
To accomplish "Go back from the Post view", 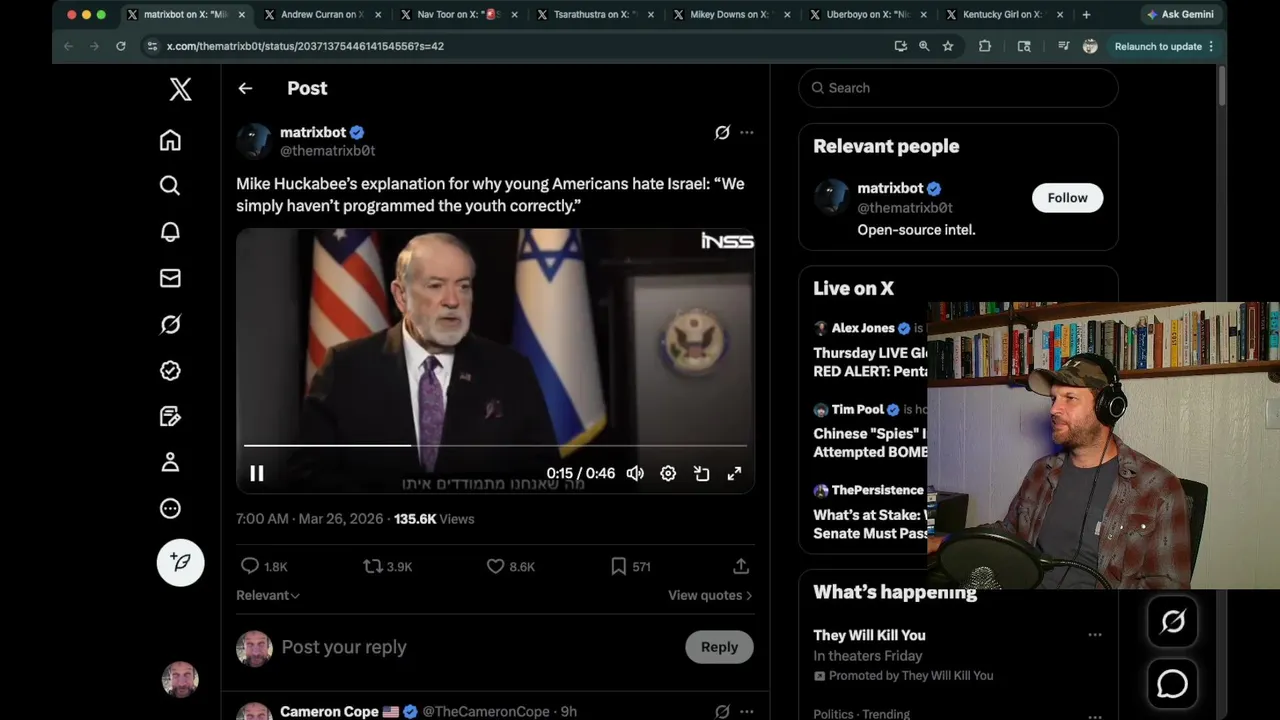I will pos(245,88).
